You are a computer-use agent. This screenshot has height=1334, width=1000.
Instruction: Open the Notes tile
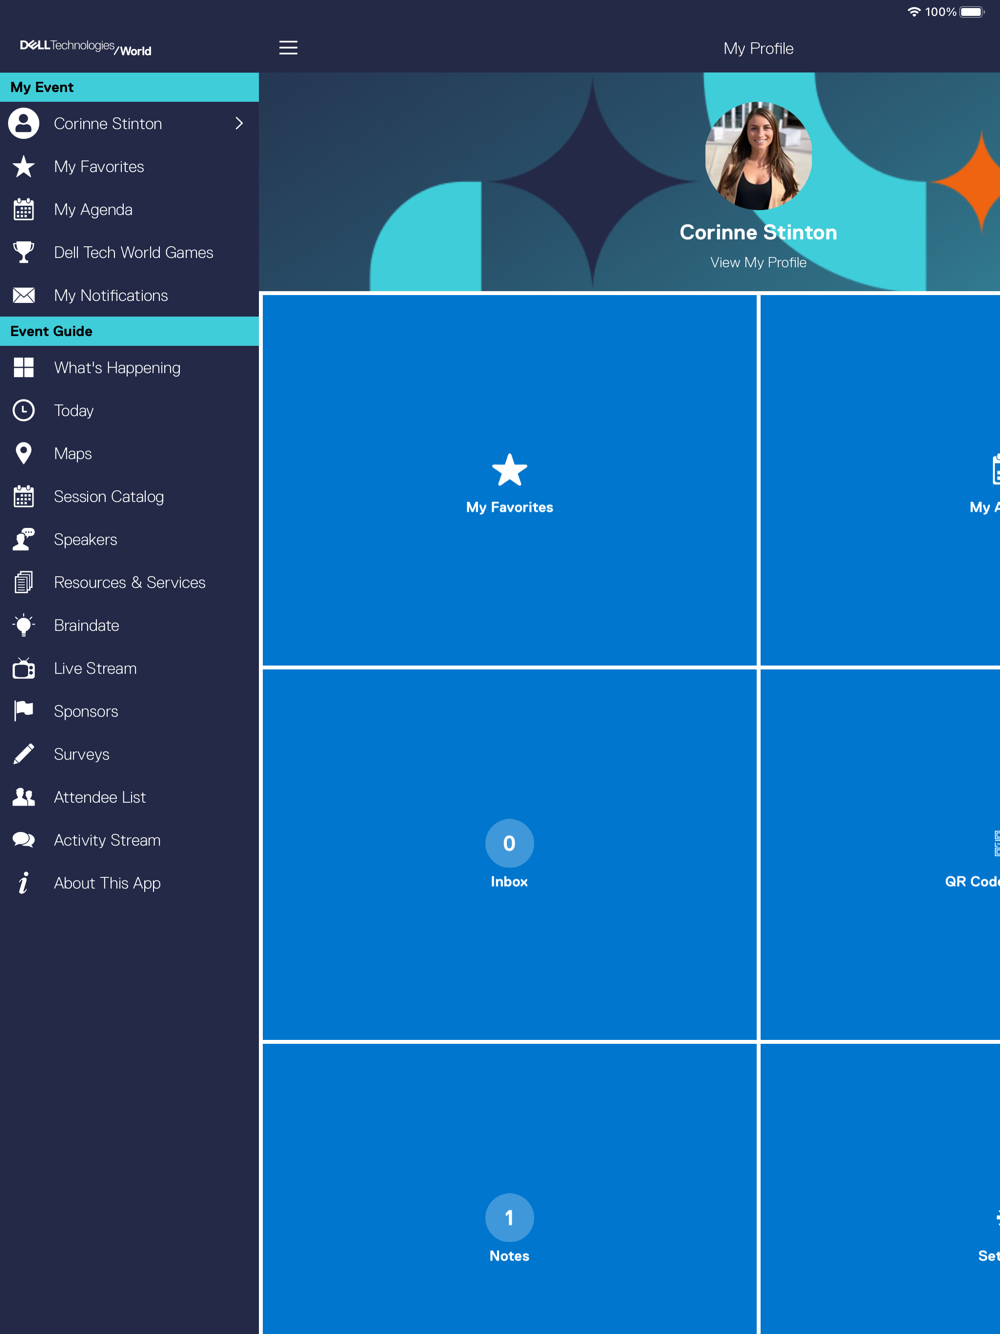pos(509,1189)
